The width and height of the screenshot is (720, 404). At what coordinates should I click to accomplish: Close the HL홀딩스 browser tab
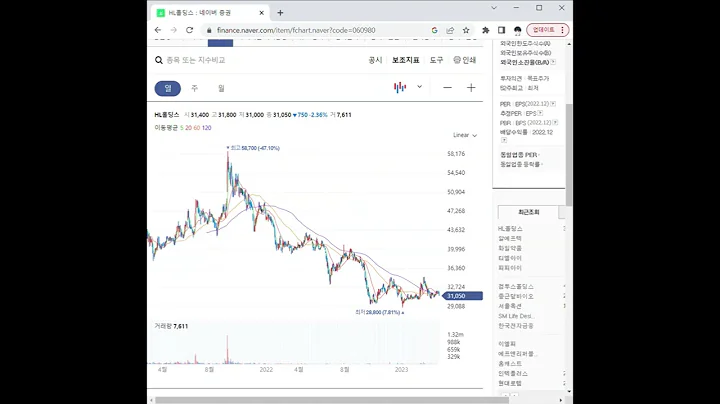click(262, 13)
